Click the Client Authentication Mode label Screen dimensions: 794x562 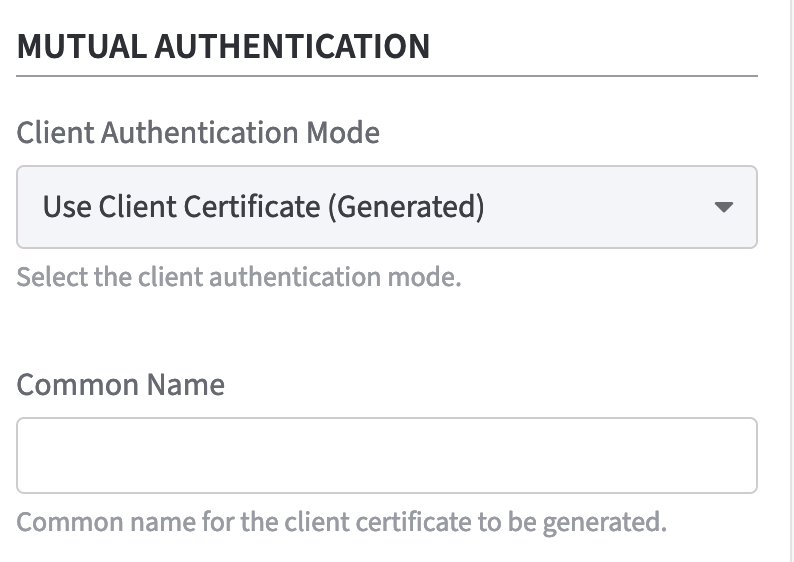[198, 132]
